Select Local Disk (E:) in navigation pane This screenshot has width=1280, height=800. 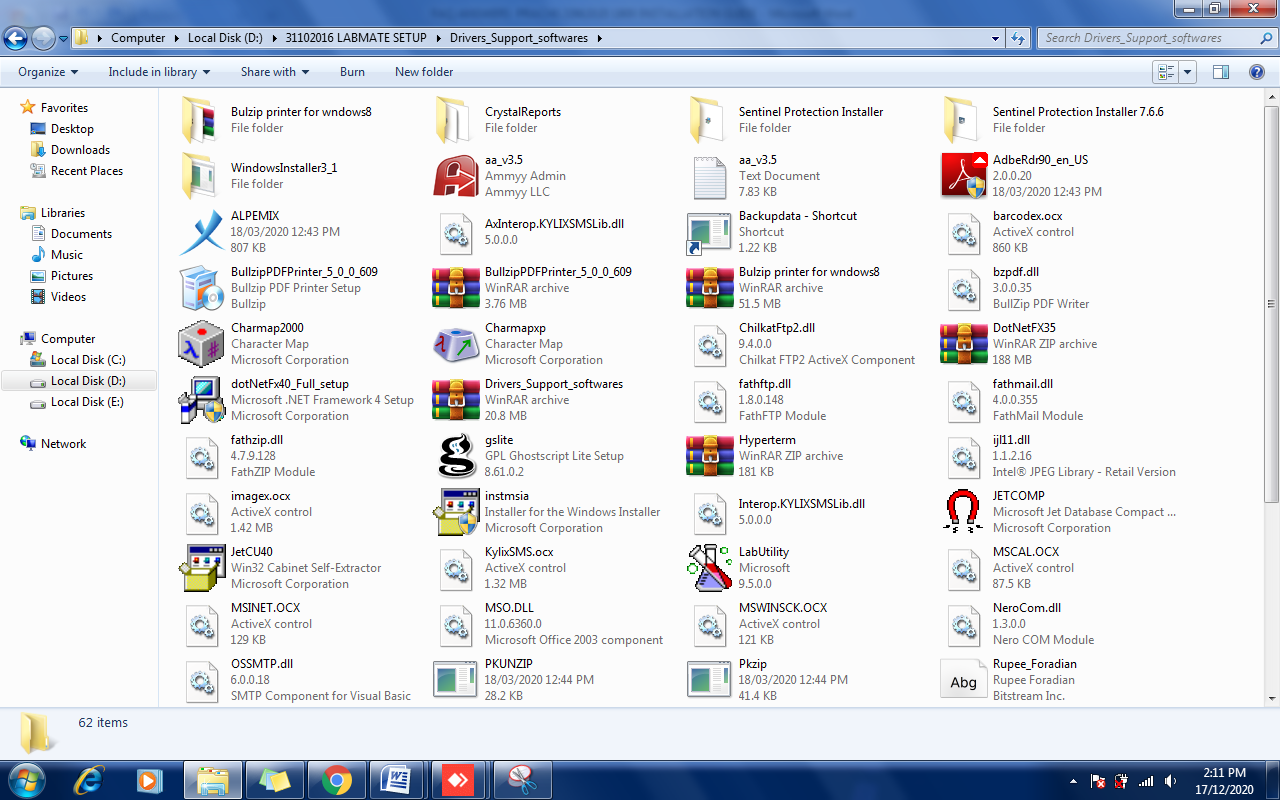[88, 402]
